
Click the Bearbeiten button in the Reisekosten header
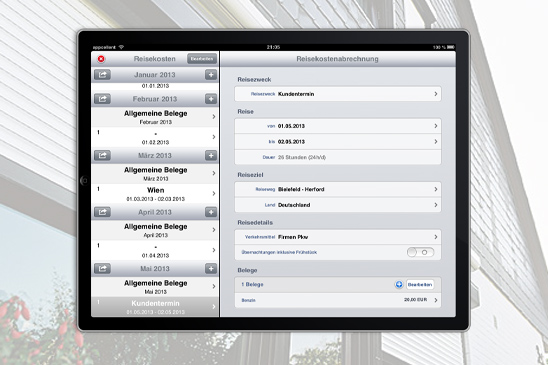202,59
